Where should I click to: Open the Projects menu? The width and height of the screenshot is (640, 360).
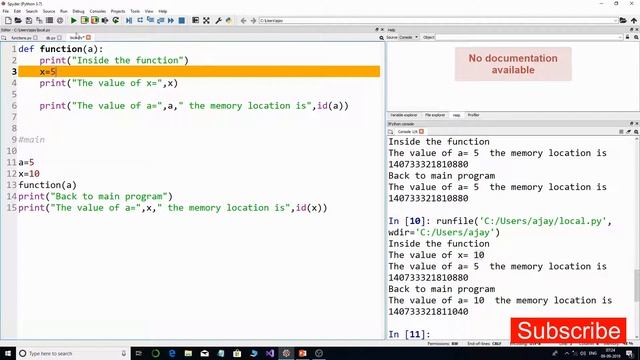pos(118,11)
